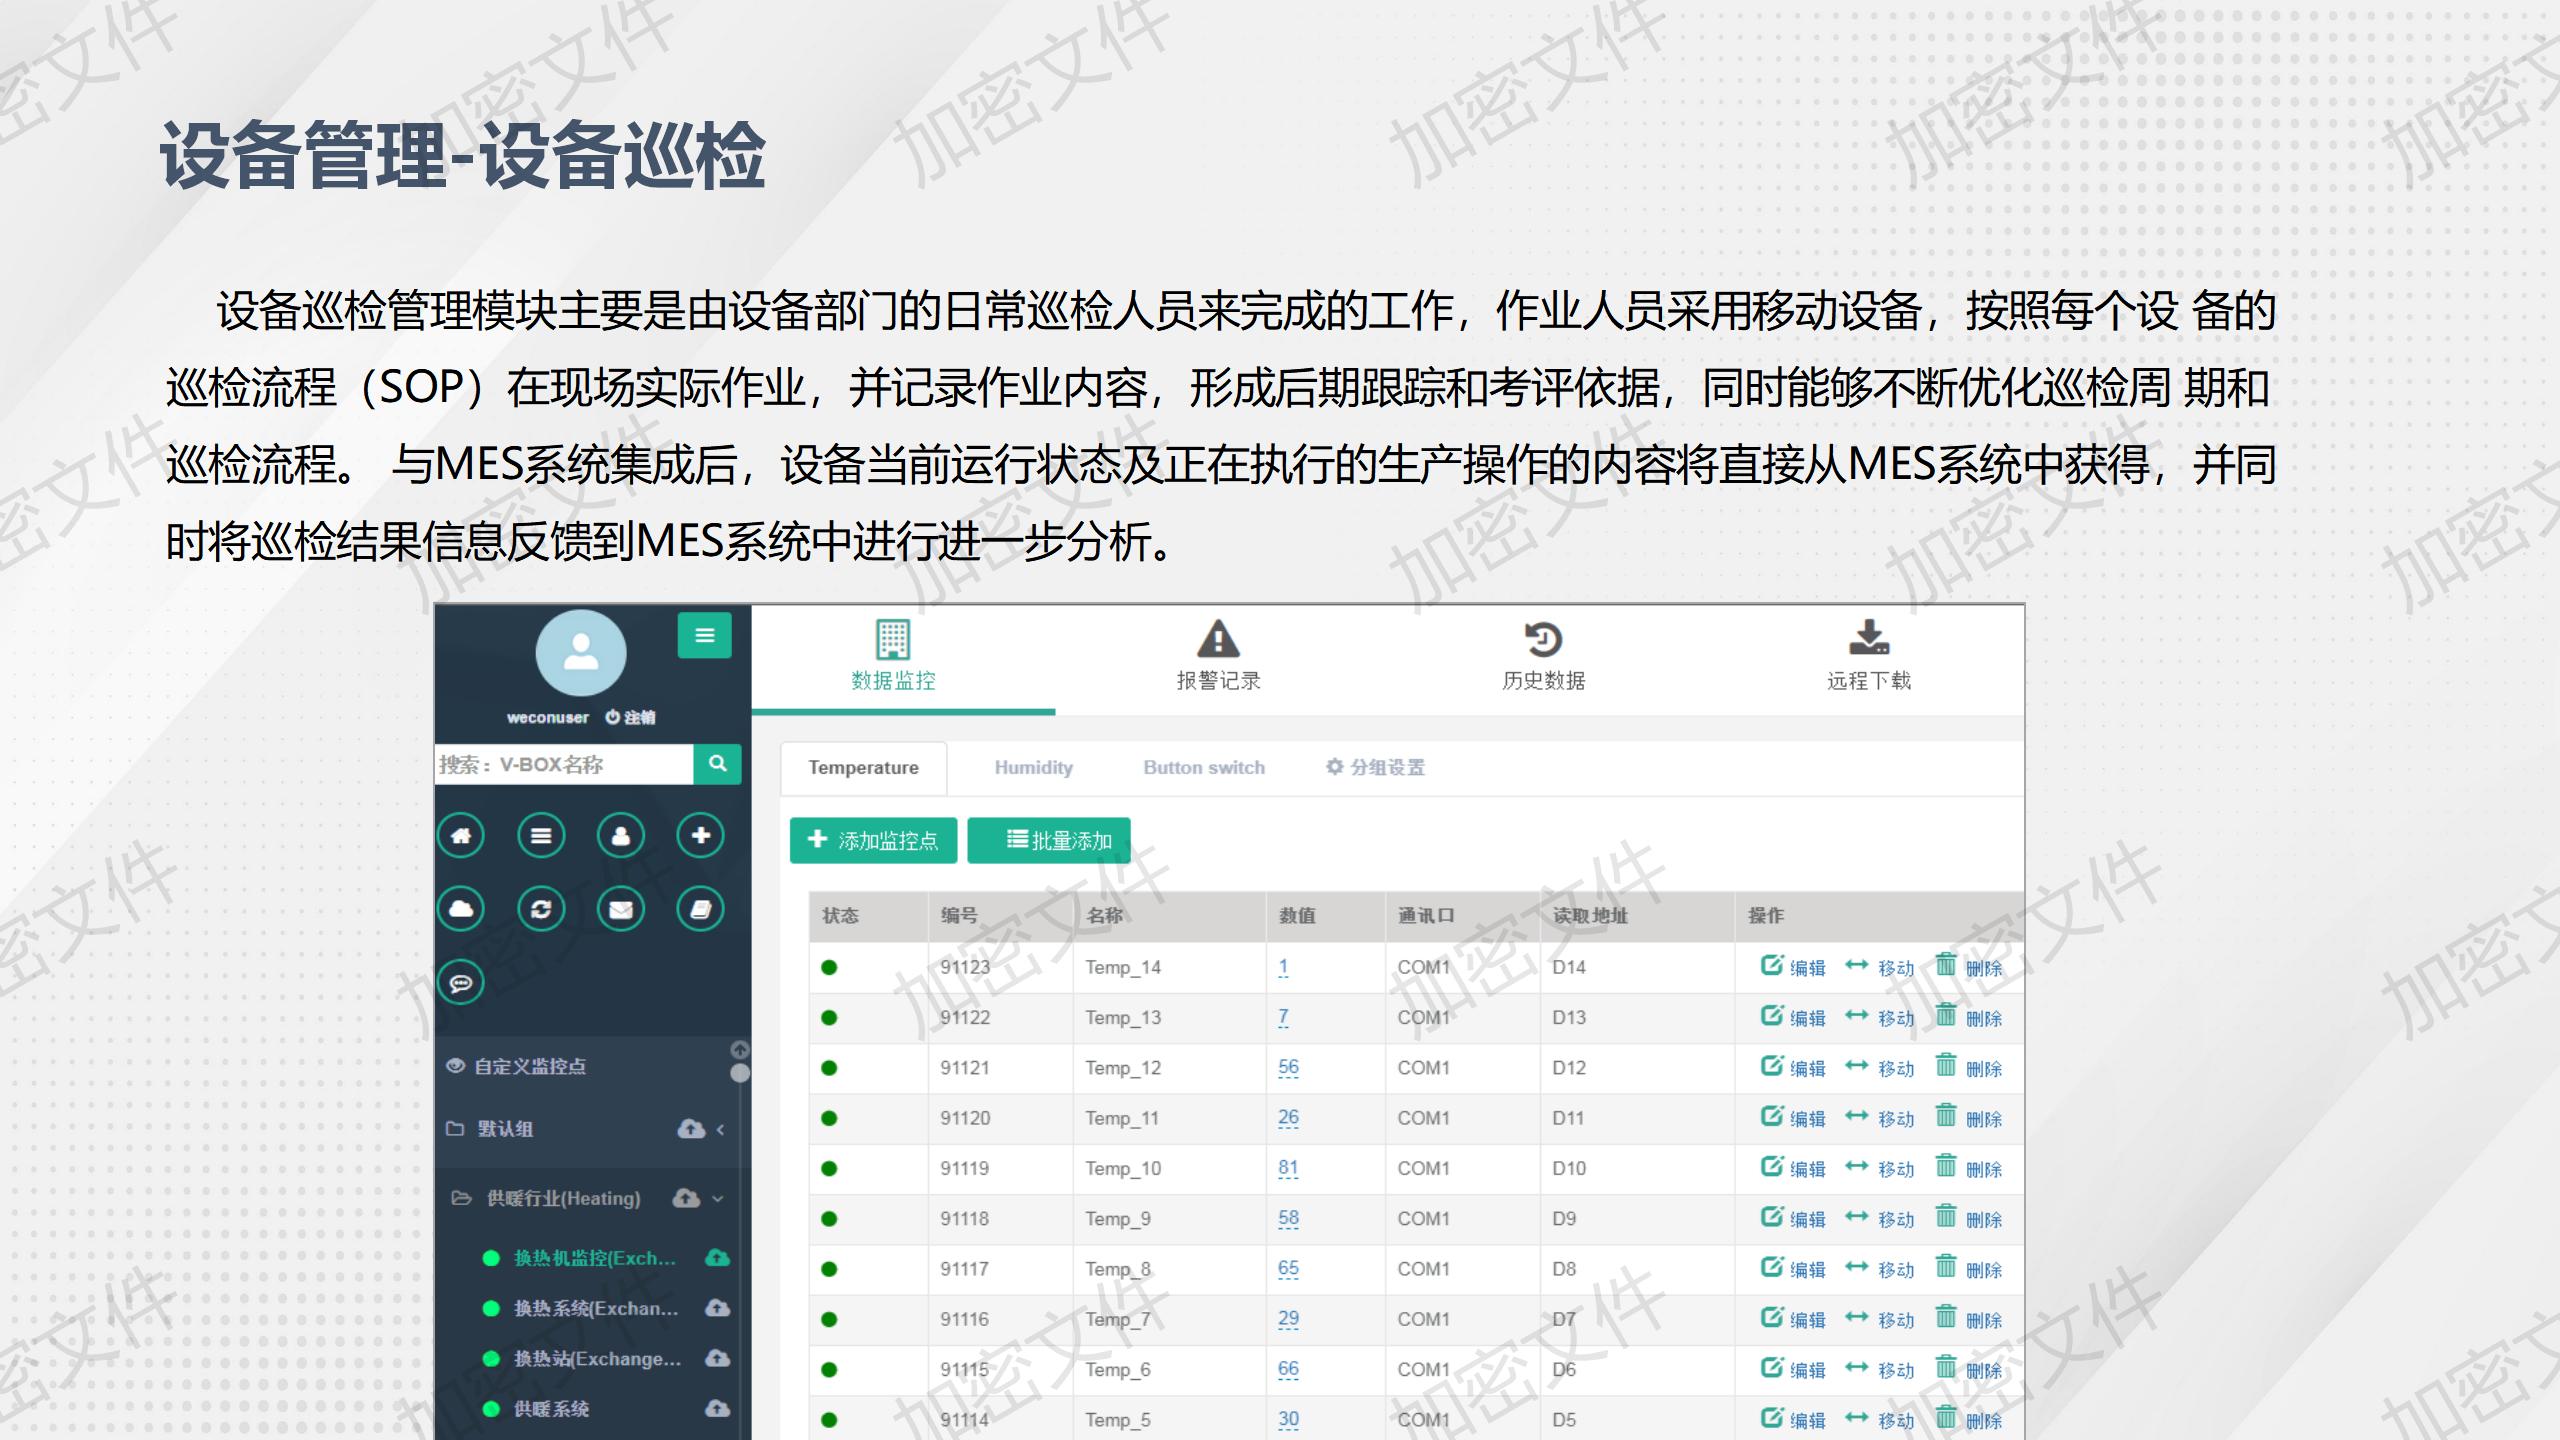Image resolution: width=2560 pixels, height=1440 pixels.
Task: Select 自定义监控点 sidebar entry
Action: [x=530, y=1066]
